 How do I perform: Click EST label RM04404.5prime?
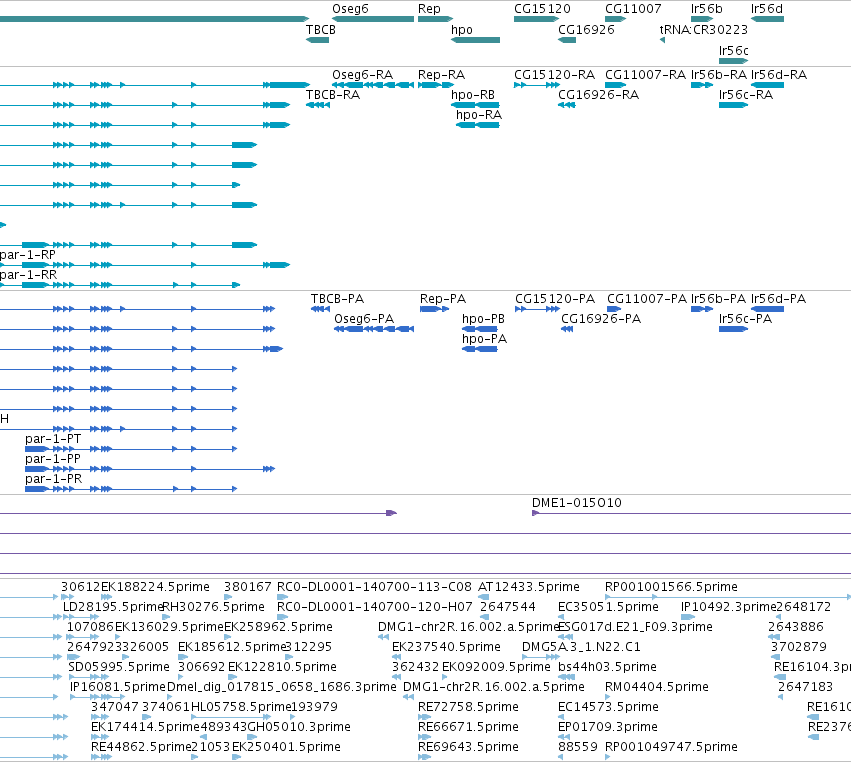coord(657,688)
